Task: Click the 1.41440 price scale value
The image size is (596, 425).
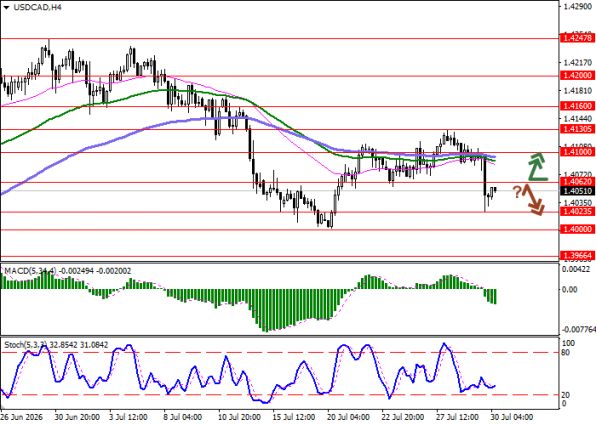Action: point(577,119)
